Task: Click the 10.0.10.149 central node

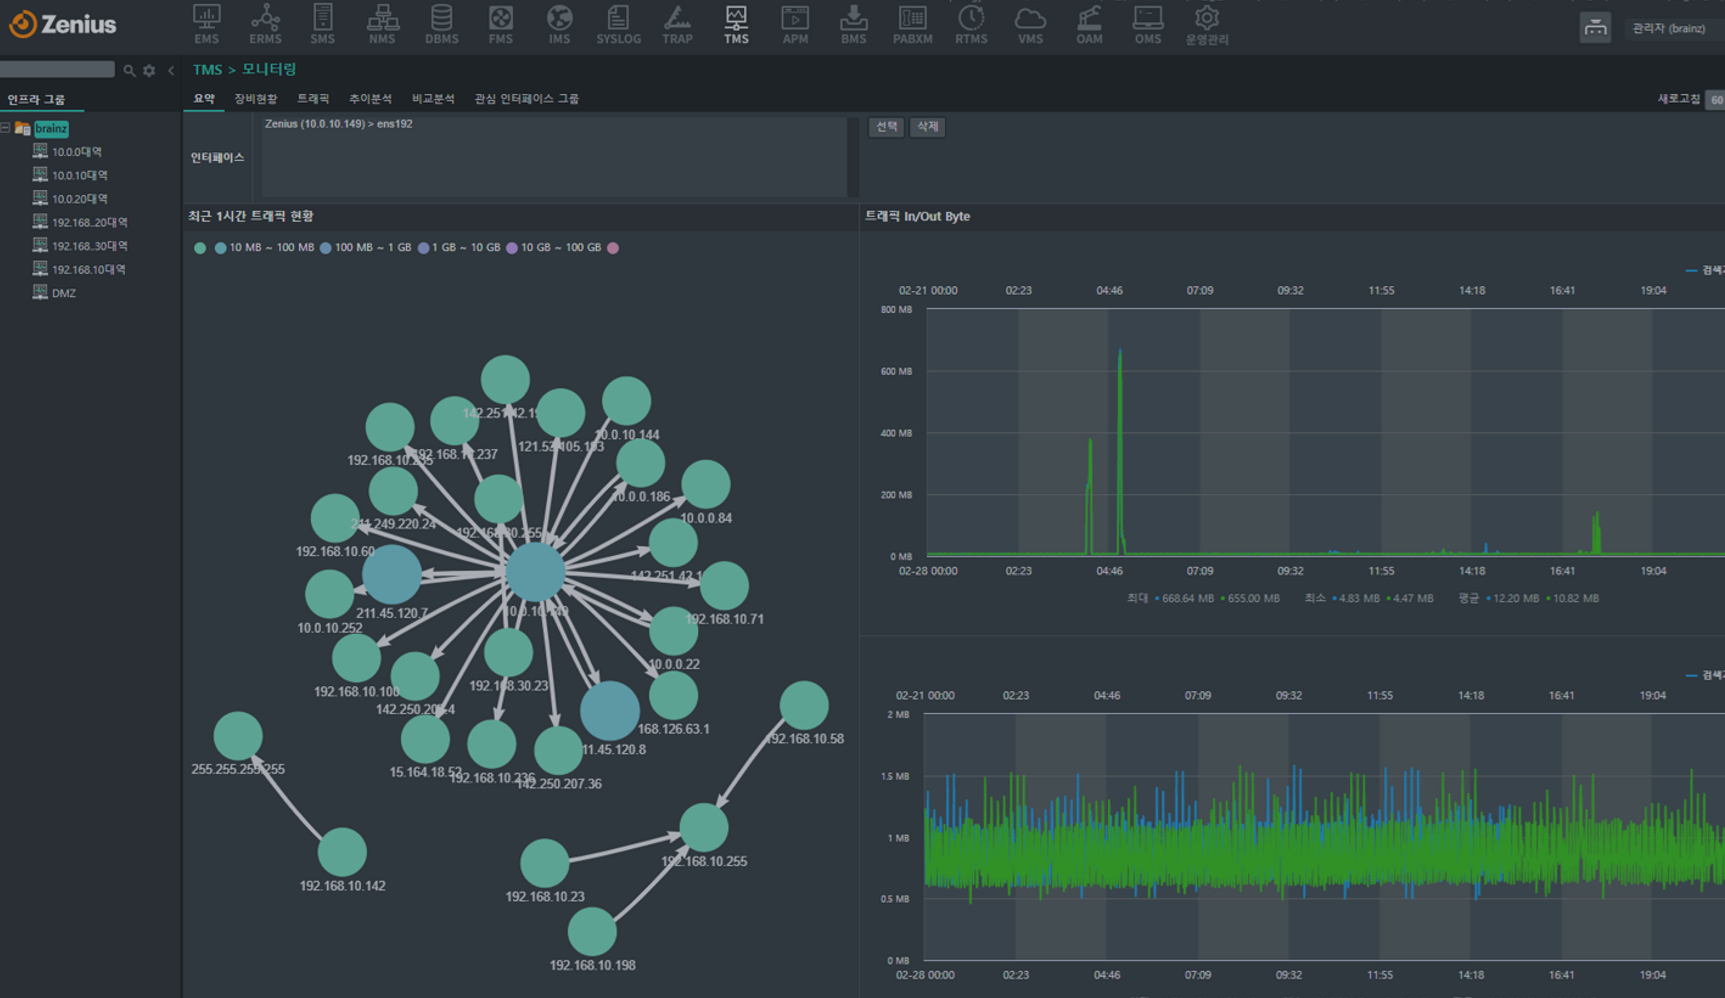Action: coord(536,572)
